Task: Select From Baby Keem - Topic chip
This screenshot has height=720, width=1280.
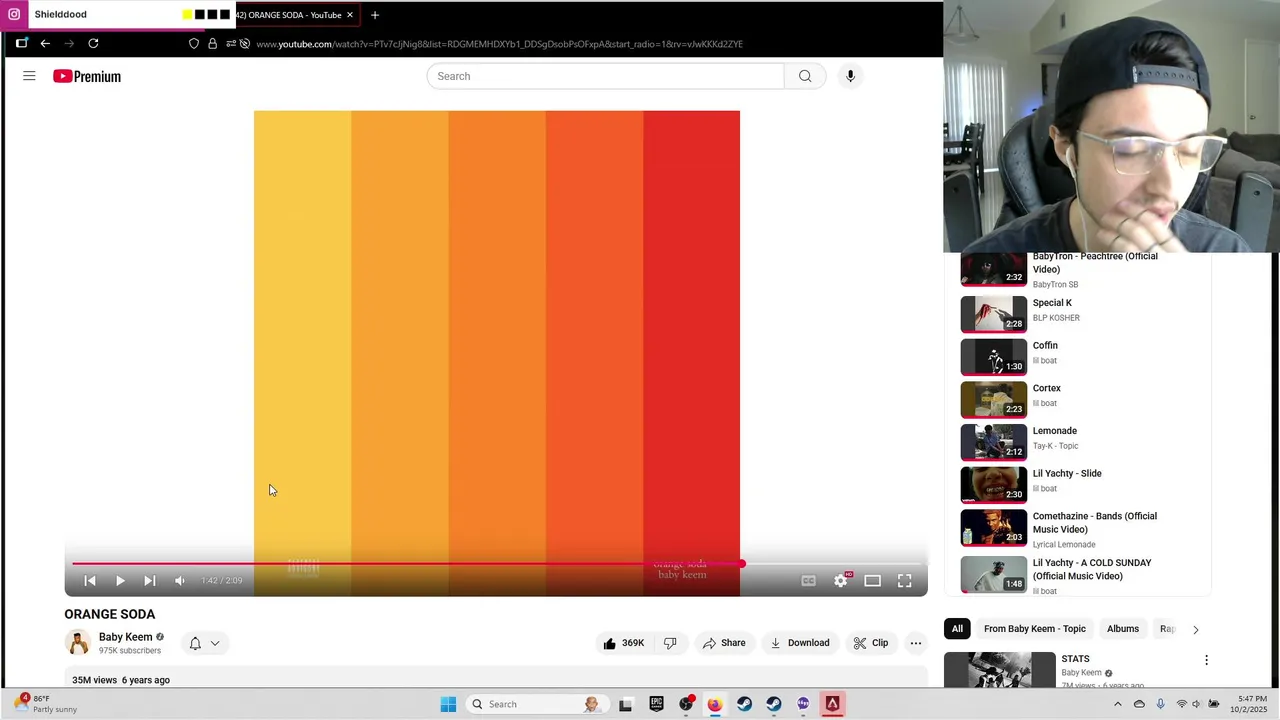Action: click(x=1034, y=629)
